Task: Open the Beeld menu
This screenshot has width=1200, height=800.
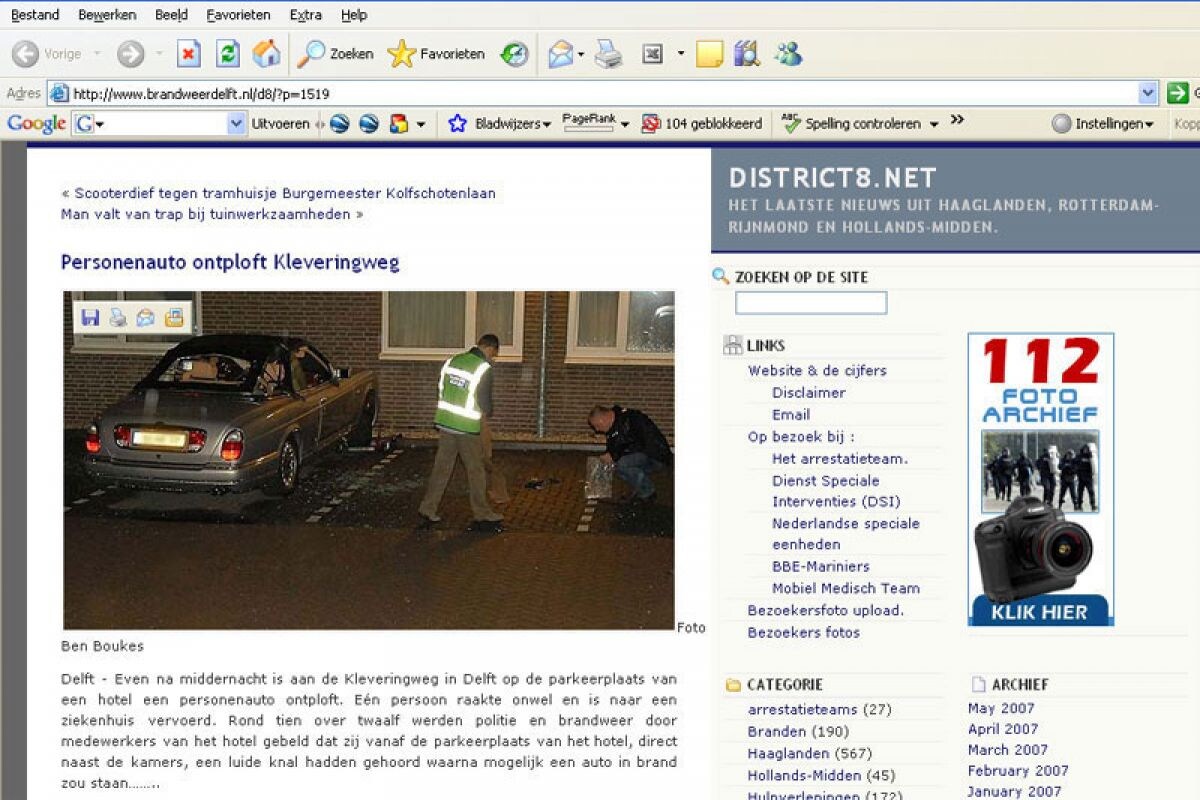Action: pyautogui.click(x=171, y=15)
